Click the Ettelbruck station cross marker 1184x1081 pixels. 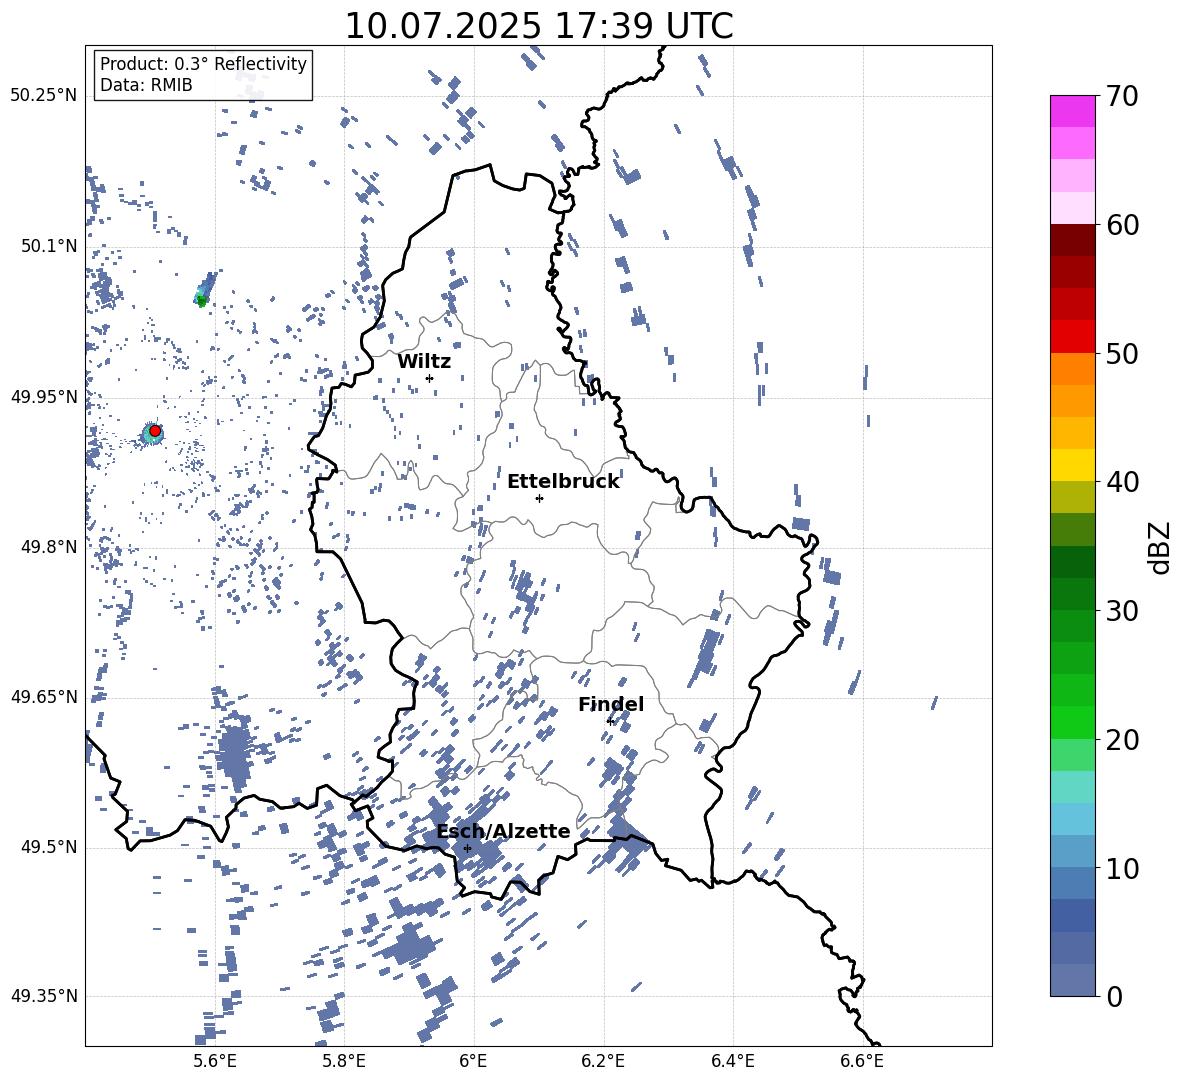pyautogui.click(x=539, y=498)
